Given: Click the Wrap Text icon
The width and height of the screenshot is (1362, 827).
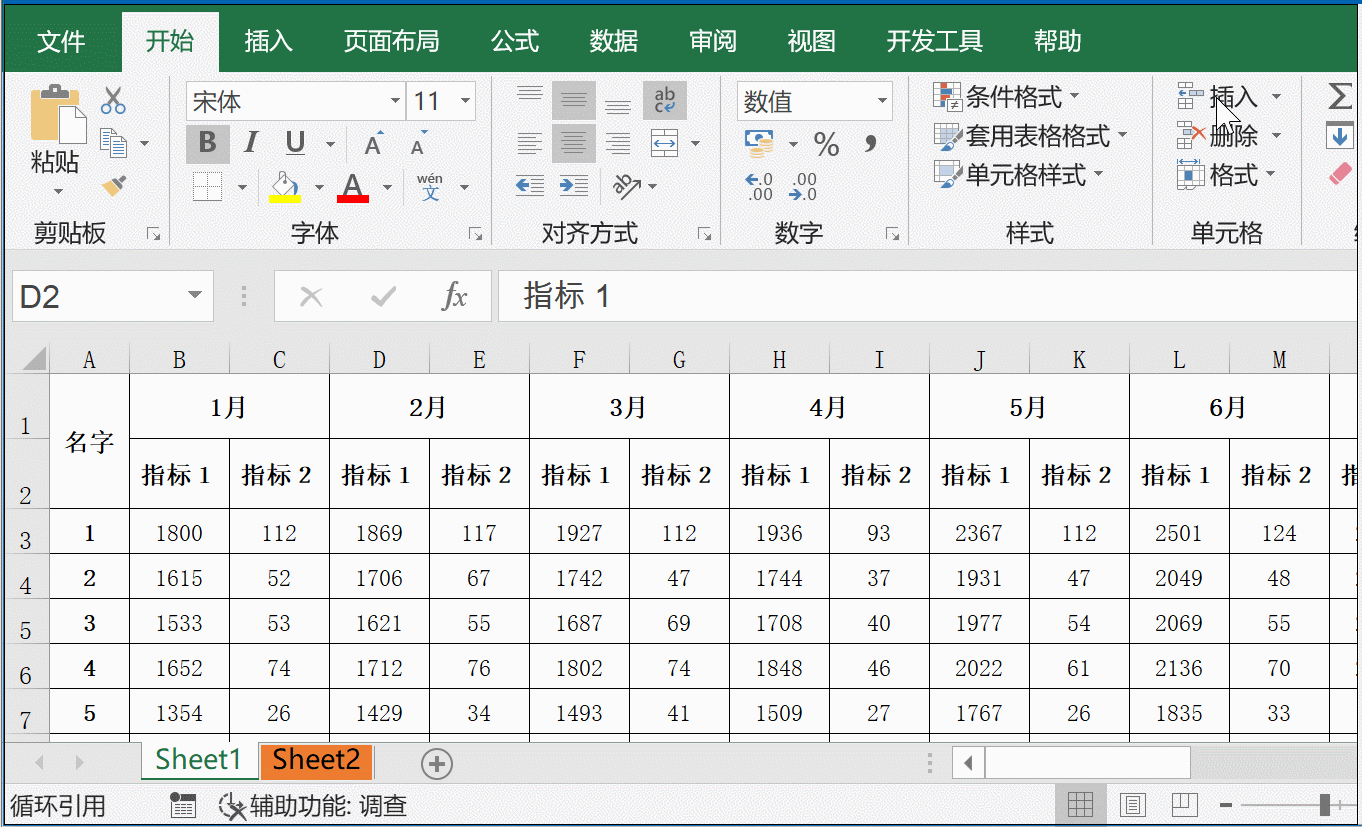Looking at the screenshot, I should coord(664,100).
